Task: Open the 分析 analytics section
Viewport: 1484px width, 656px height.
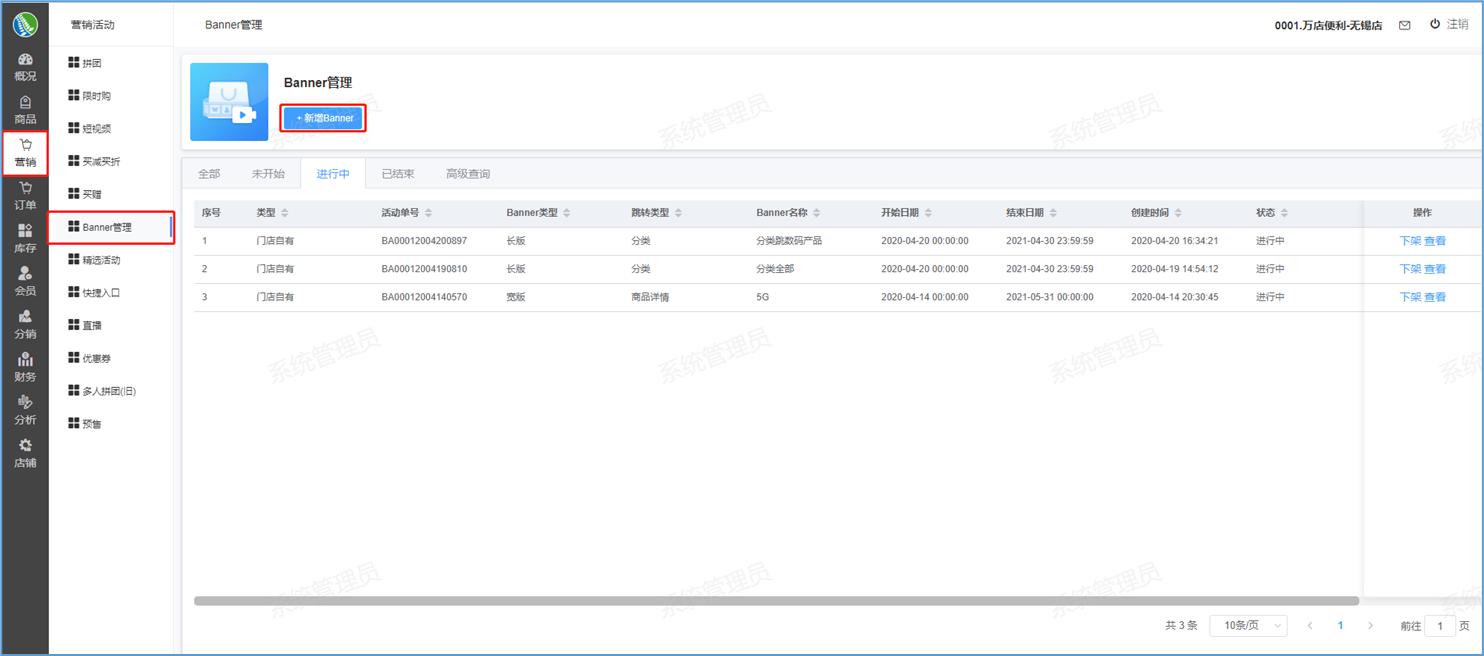Action: click(25, 411)
